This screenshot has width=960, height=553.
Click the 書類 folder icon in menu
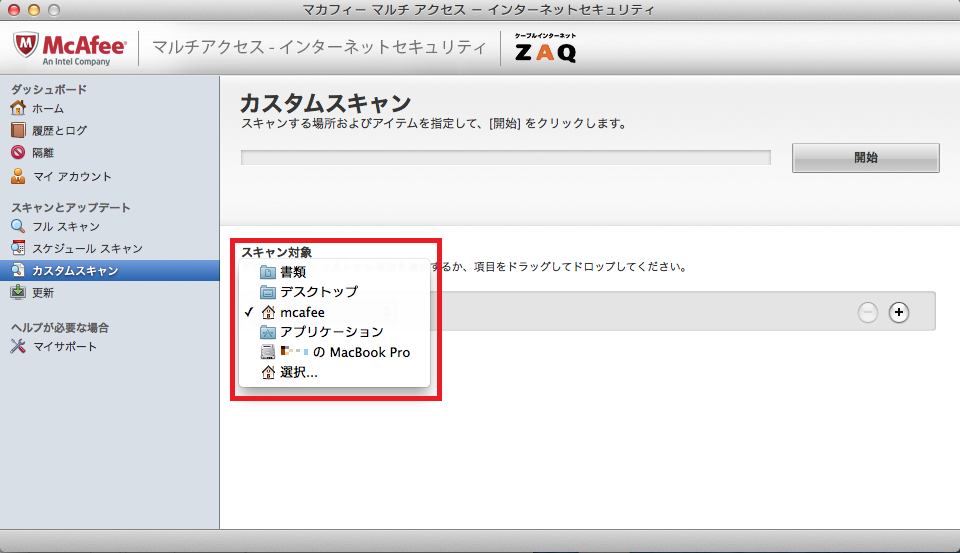pos(268,271)
